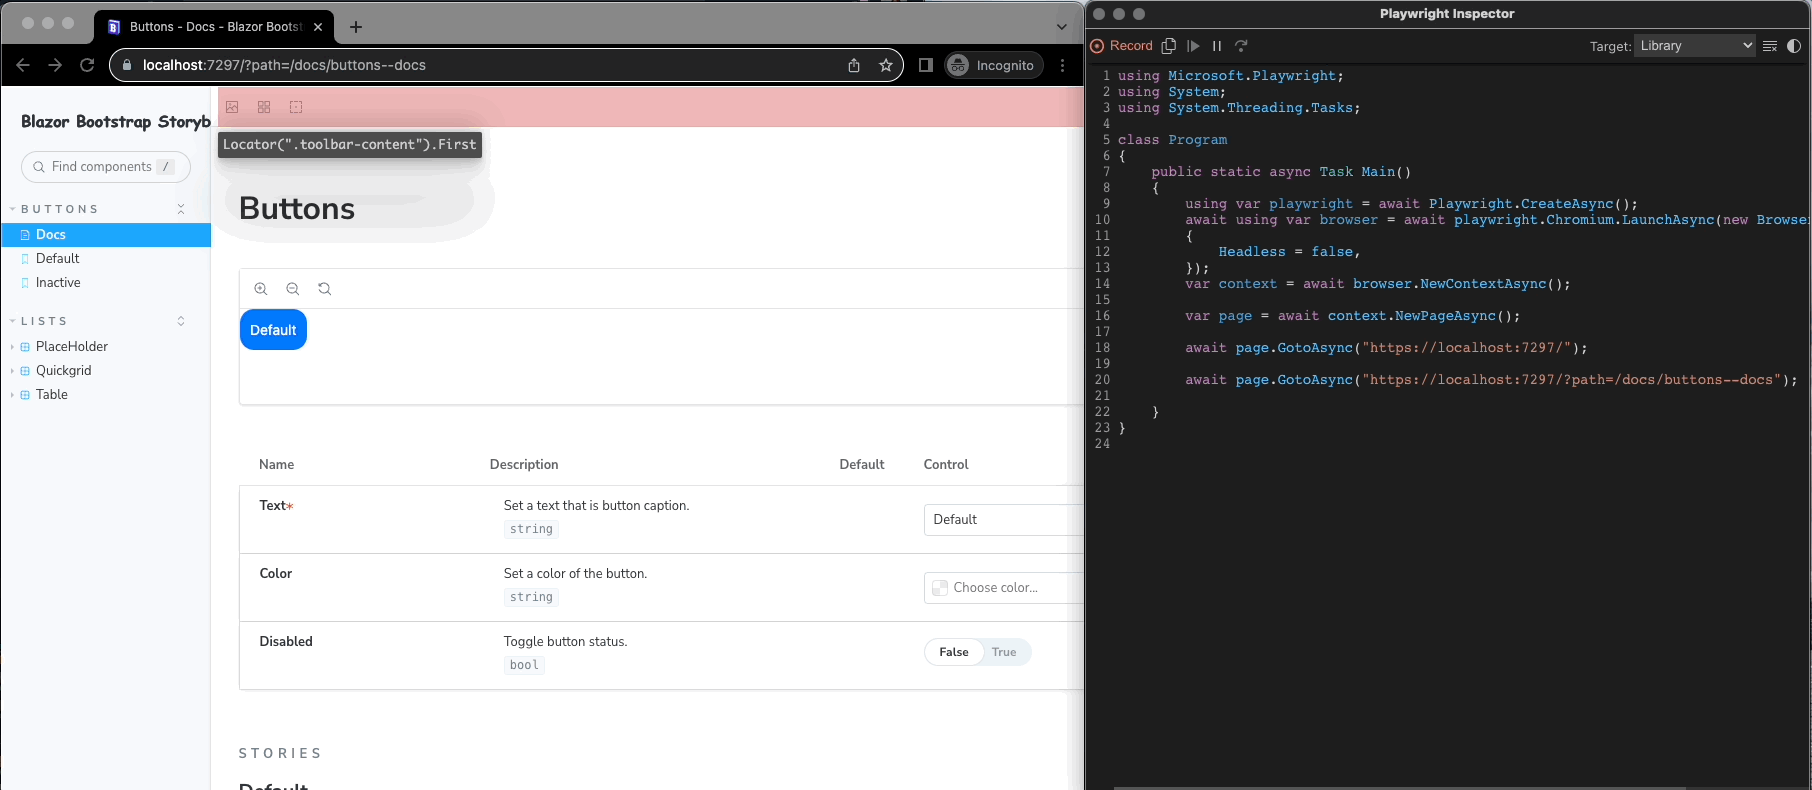Open Chrome's three-dot menu
Image resolution: width=1812 pixels, height=790 pixels.
1063,65
